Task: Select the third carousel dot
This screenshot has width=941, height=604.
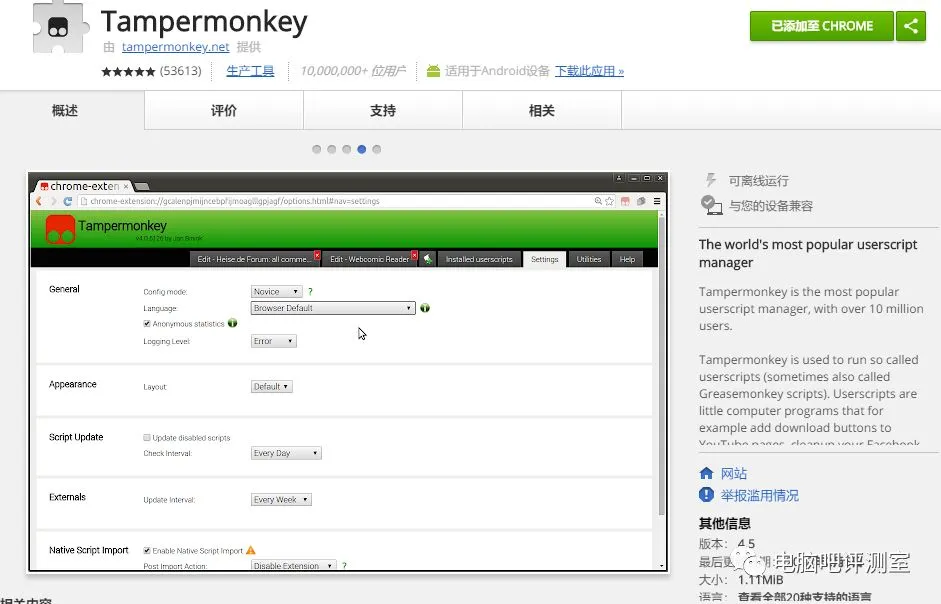Action: click(x=346, y=149)
